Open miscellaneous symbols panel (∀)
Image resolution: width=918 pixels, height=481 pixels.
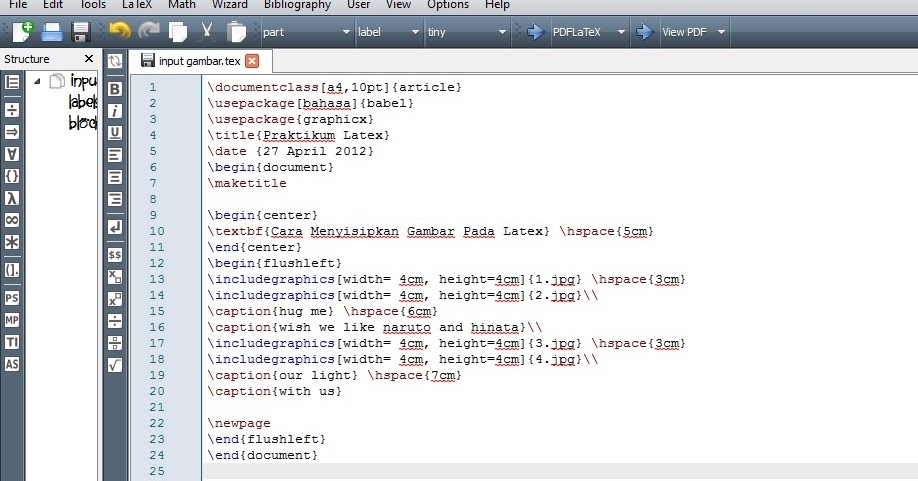pos(12,154)
